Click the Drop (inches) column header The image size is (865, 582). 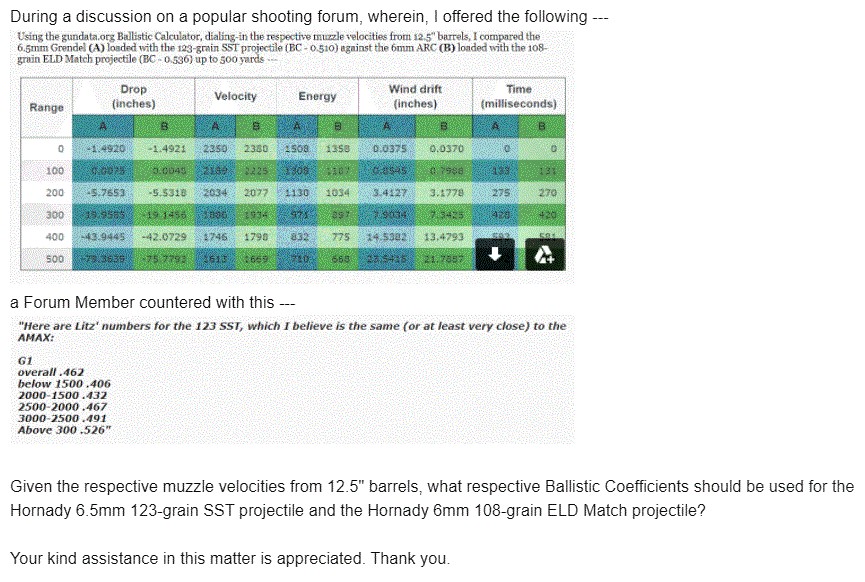click(134, 96)
